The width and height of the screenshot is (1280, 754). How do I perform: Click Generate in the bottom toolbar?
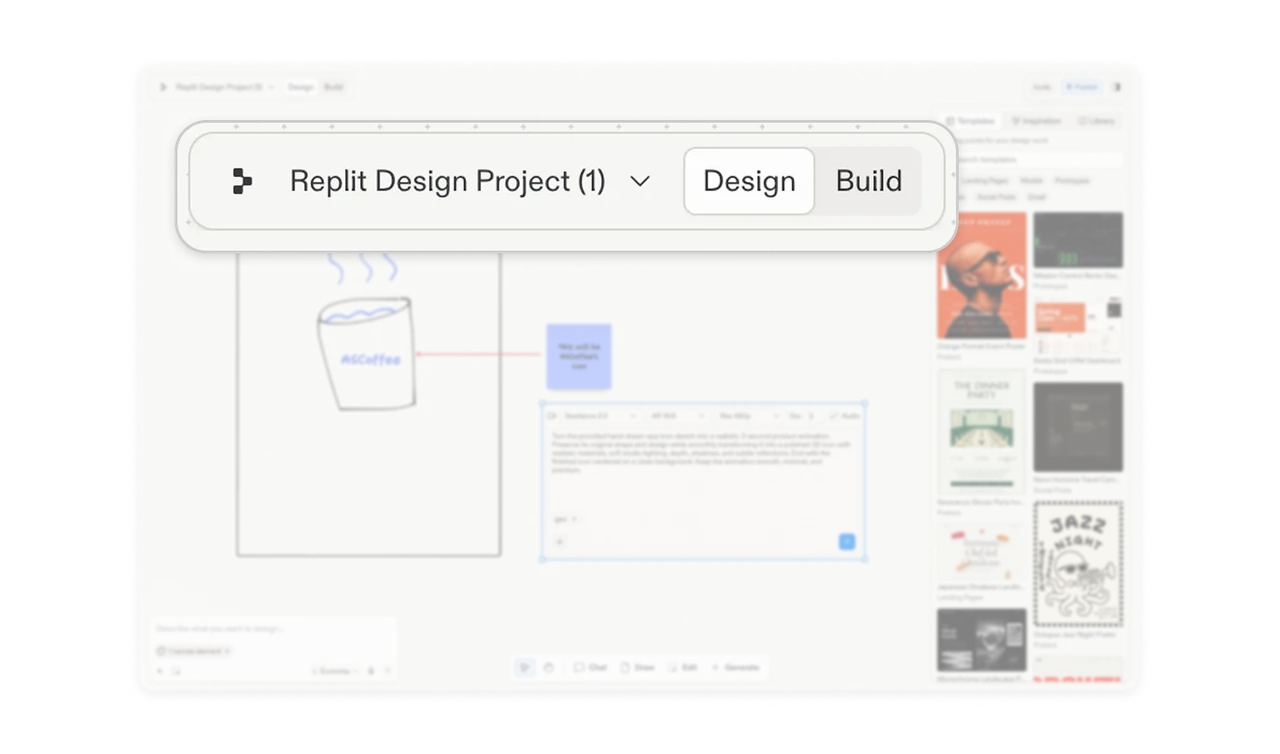[735, 667]
